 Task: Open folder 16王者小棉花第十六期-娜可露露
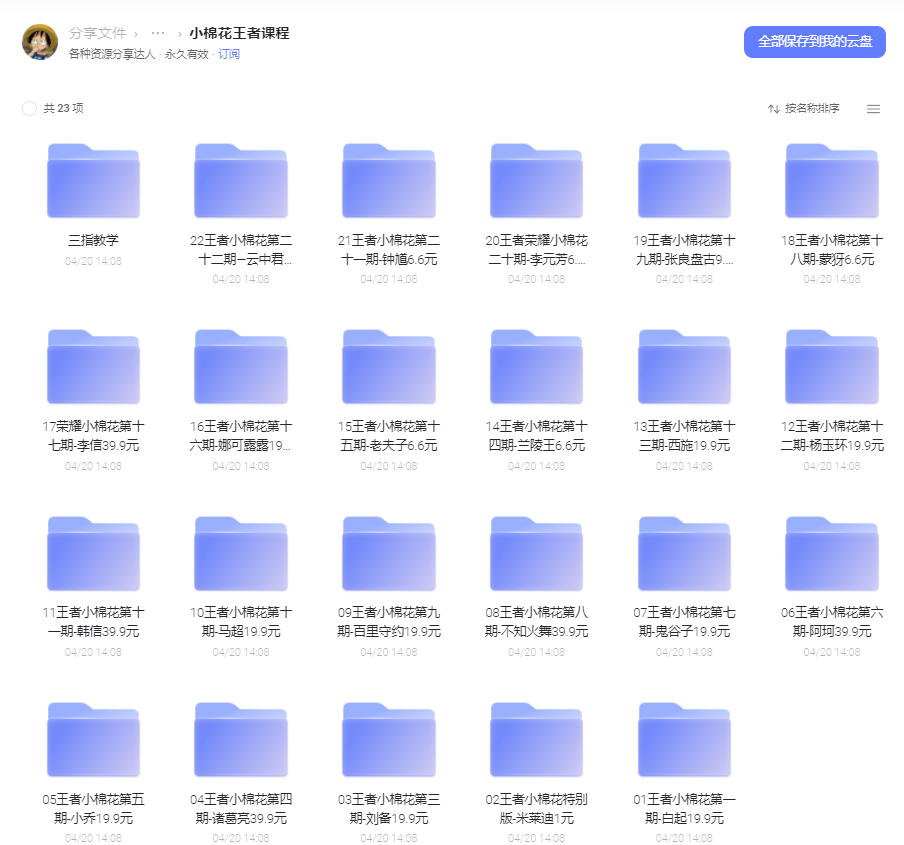coord(241,367)
